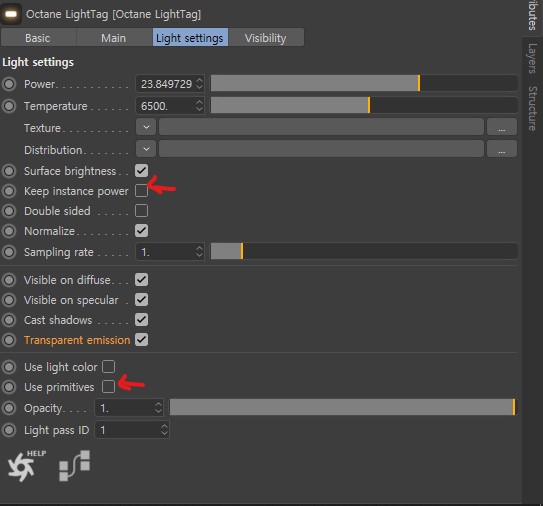Open the Texture dropdown arrow
This screenshot has height=506, width=543.
[146, 127]
